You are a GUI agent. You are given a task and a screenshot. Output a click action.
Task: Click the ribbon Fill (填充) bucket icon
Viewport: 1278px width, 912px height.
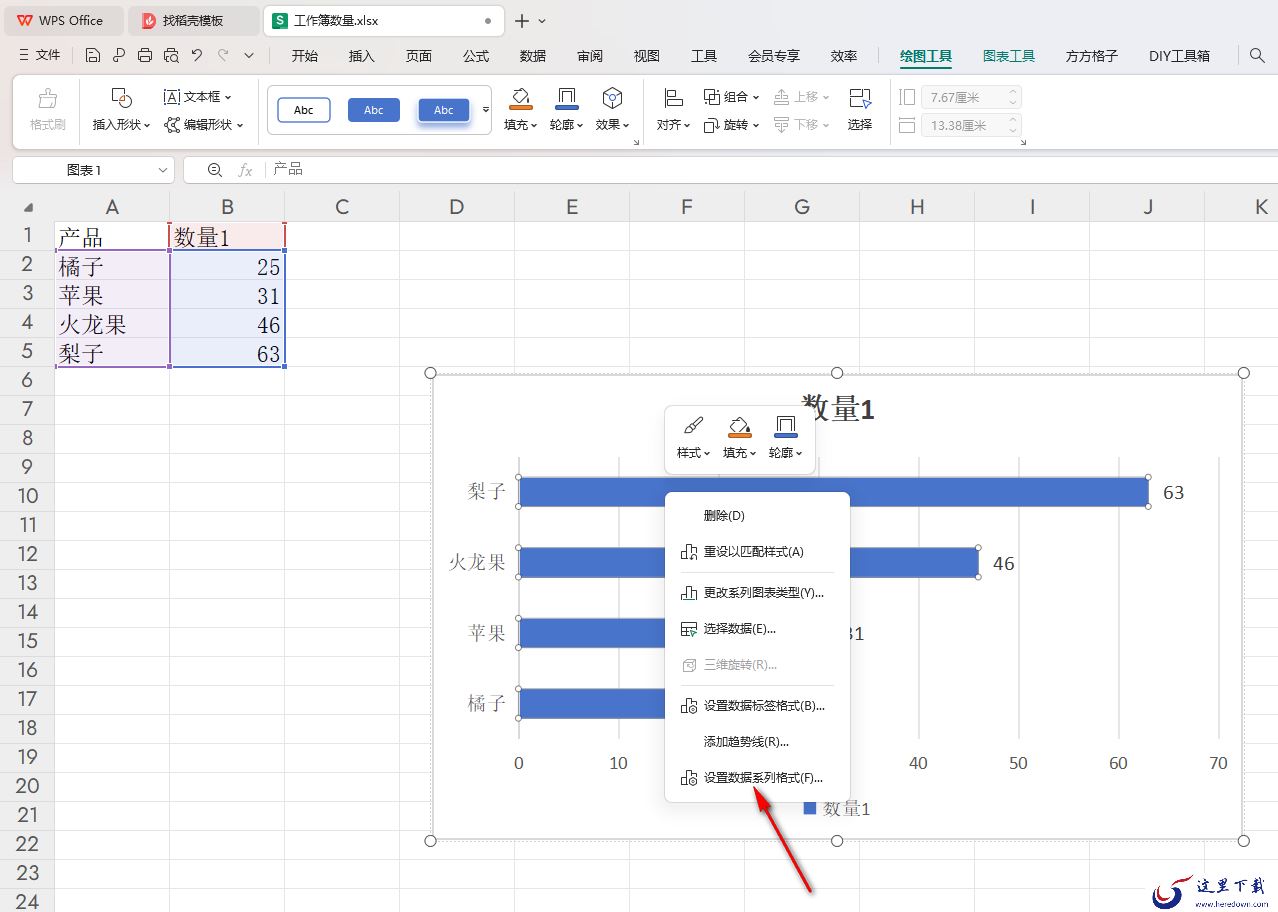520,98
